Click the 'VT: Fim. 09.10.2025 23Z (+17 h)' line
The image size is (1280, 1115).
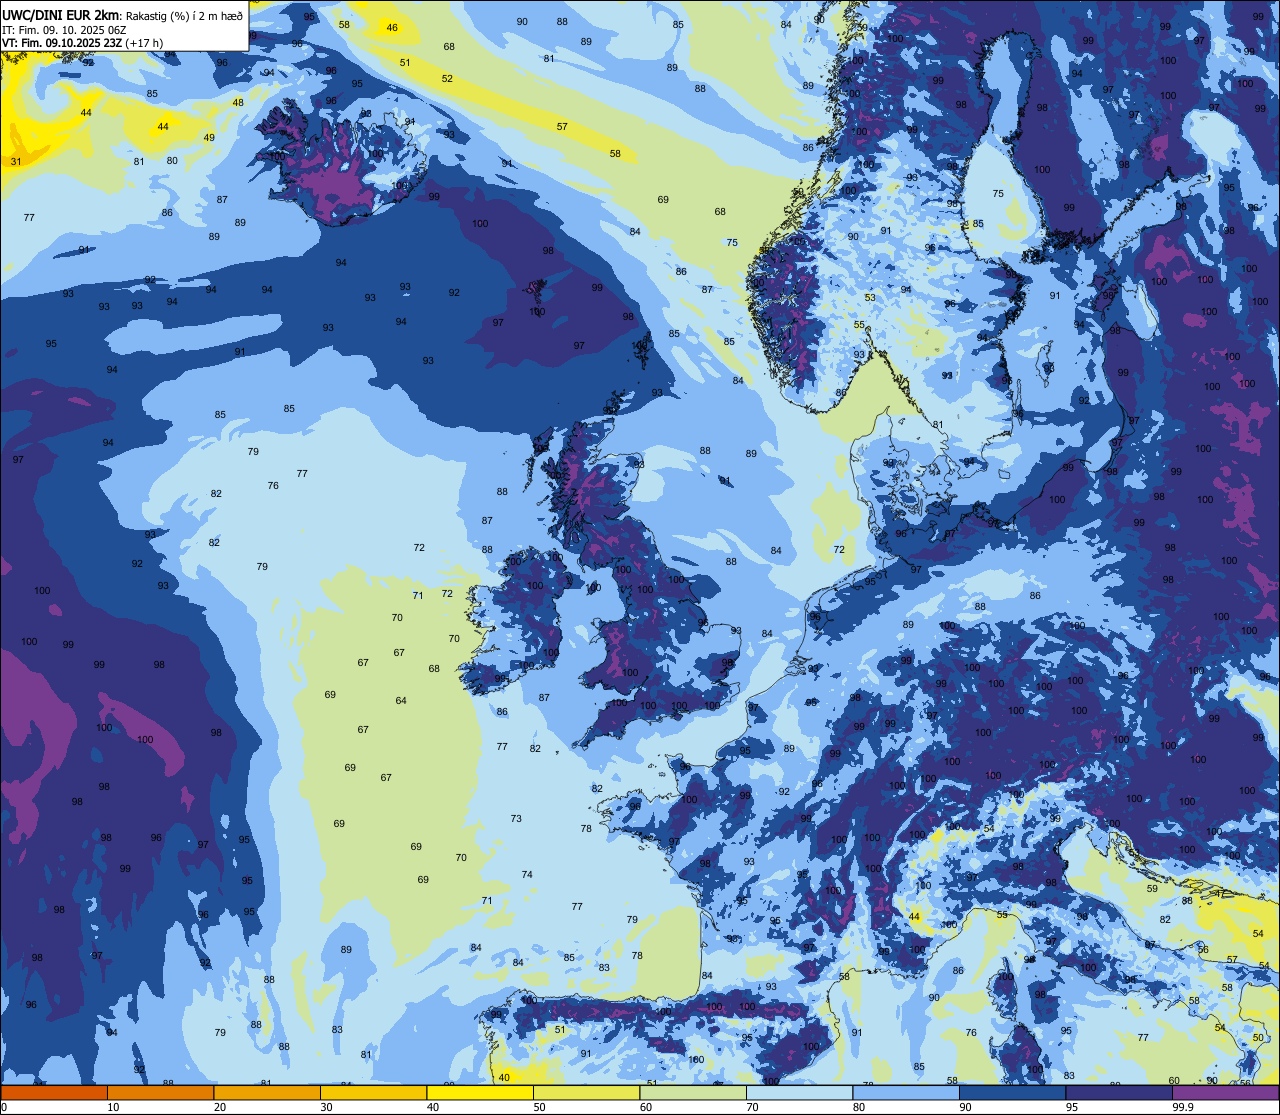click(82, 42)
